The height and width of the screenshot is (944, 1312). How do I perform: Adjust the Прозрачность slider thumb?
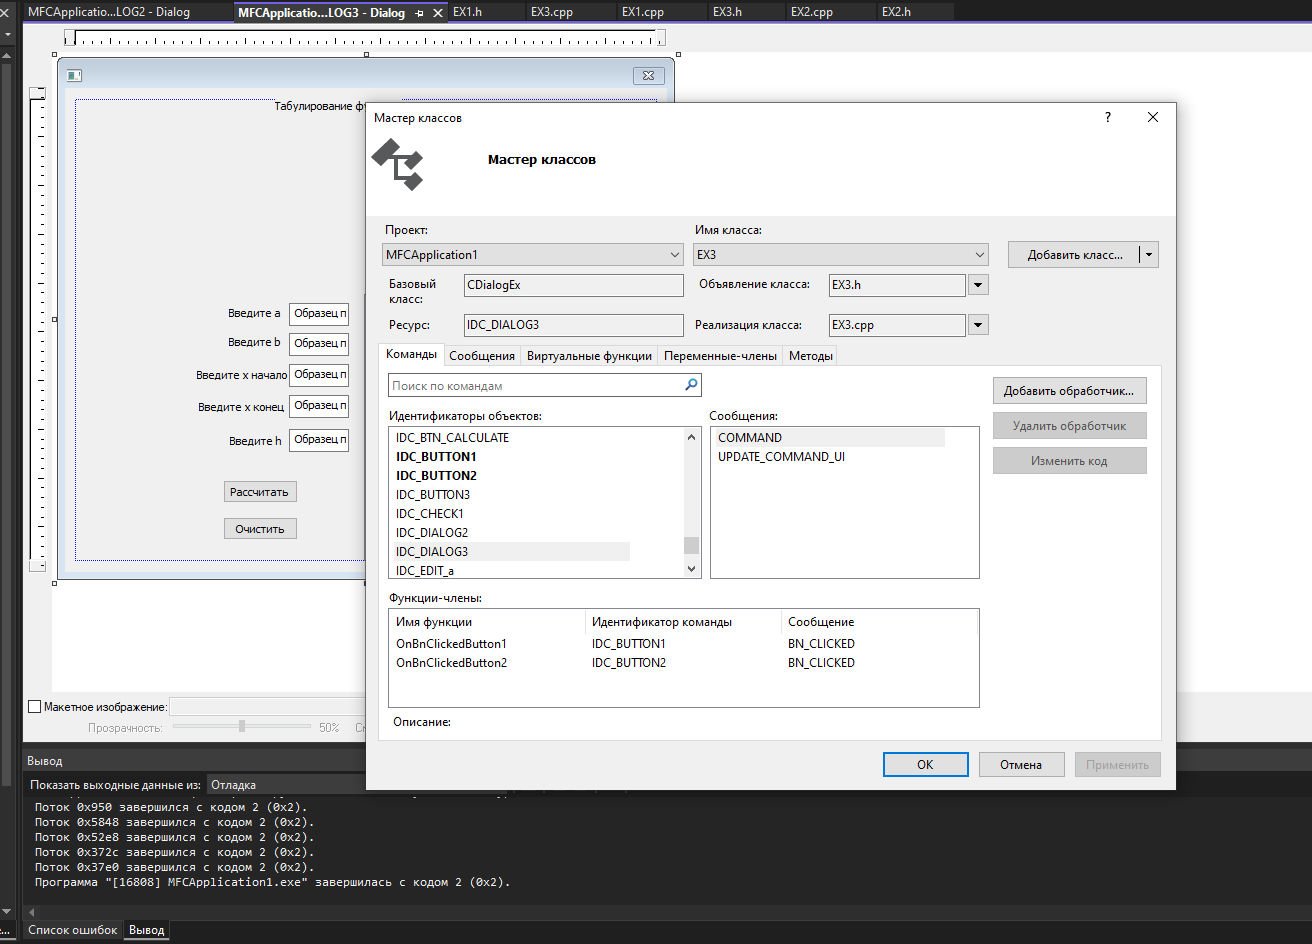coord(242,727)
